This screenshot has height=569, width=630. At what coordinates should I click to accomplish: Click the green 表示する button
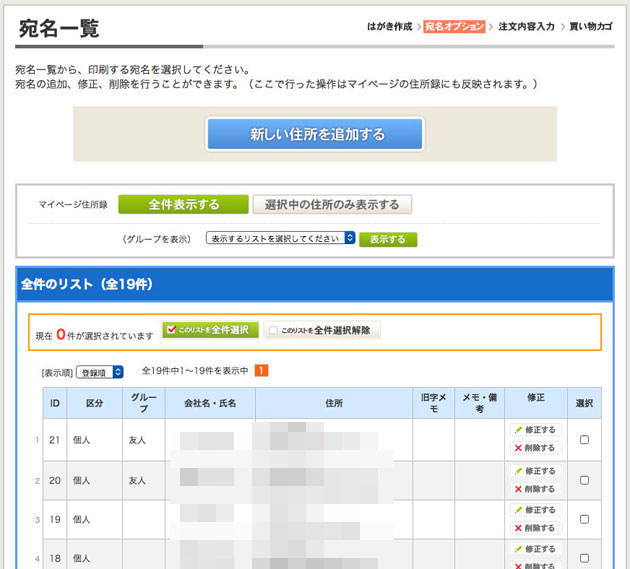click(x=388, y=239)
